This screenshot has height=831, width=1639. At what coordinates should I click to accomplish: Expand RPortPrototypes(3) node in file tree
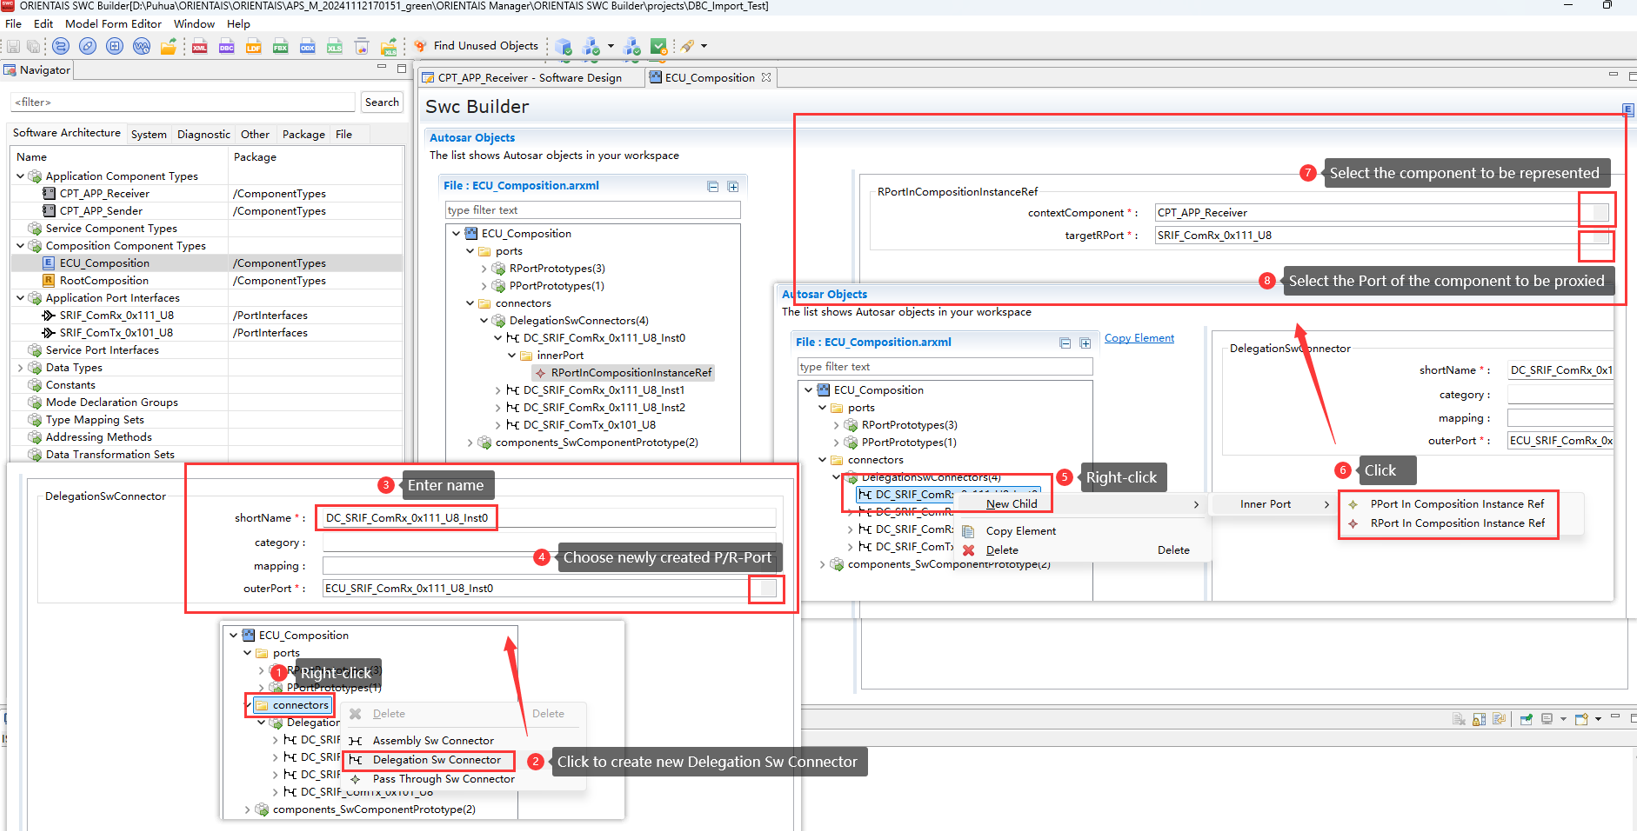484,269
